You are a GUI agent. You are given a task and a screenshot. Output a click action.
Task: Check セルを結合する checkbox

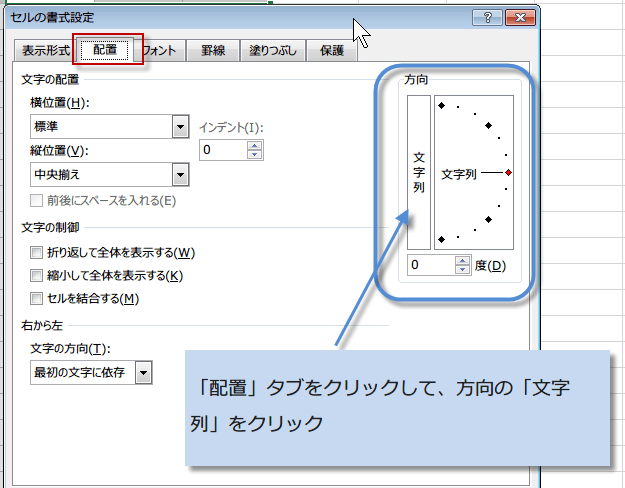[x=36, y=299]
